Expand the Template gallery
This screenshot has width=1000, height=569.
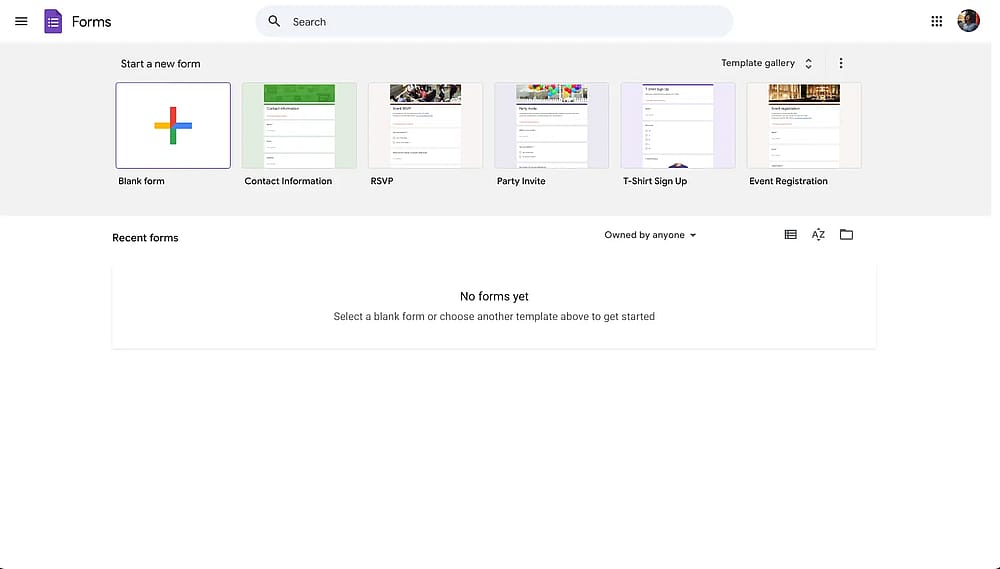tap(767, 63)
